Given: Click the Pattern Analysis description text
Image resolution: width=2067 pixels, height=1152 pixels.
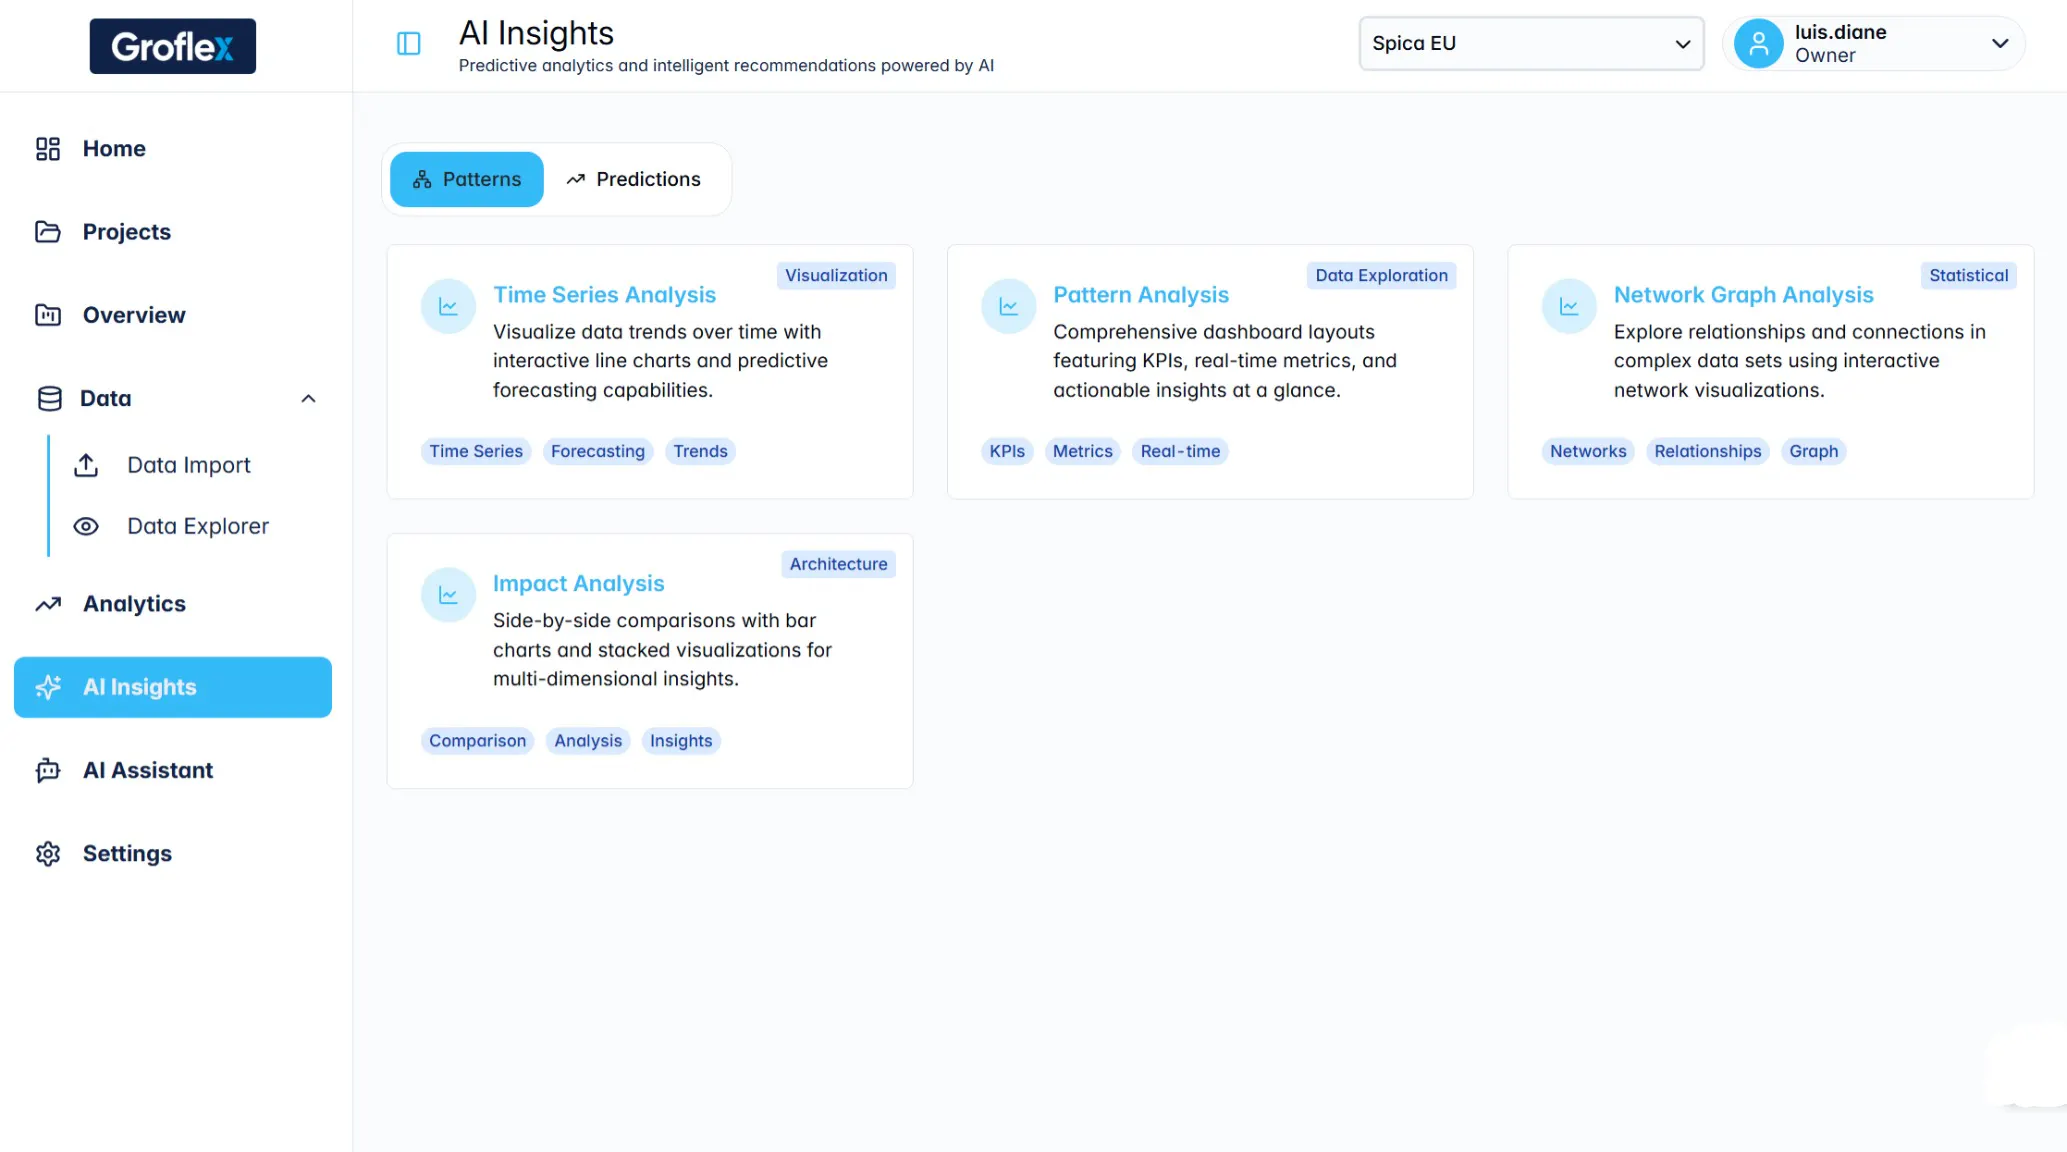Looking at the screenshot, I should tap(1225, 361).
